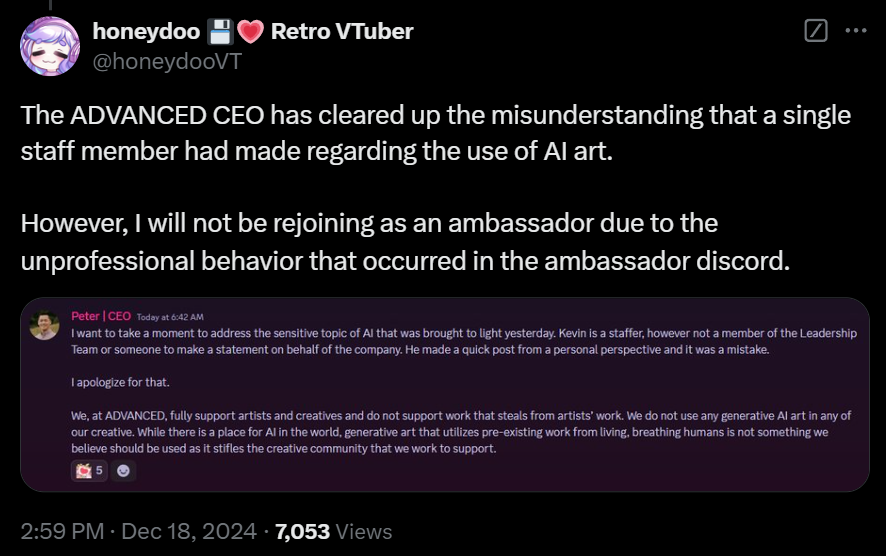Screen dimensions: 886x556
Task: Click the pink heart emoji in name
Action: [x=250, y=32]
